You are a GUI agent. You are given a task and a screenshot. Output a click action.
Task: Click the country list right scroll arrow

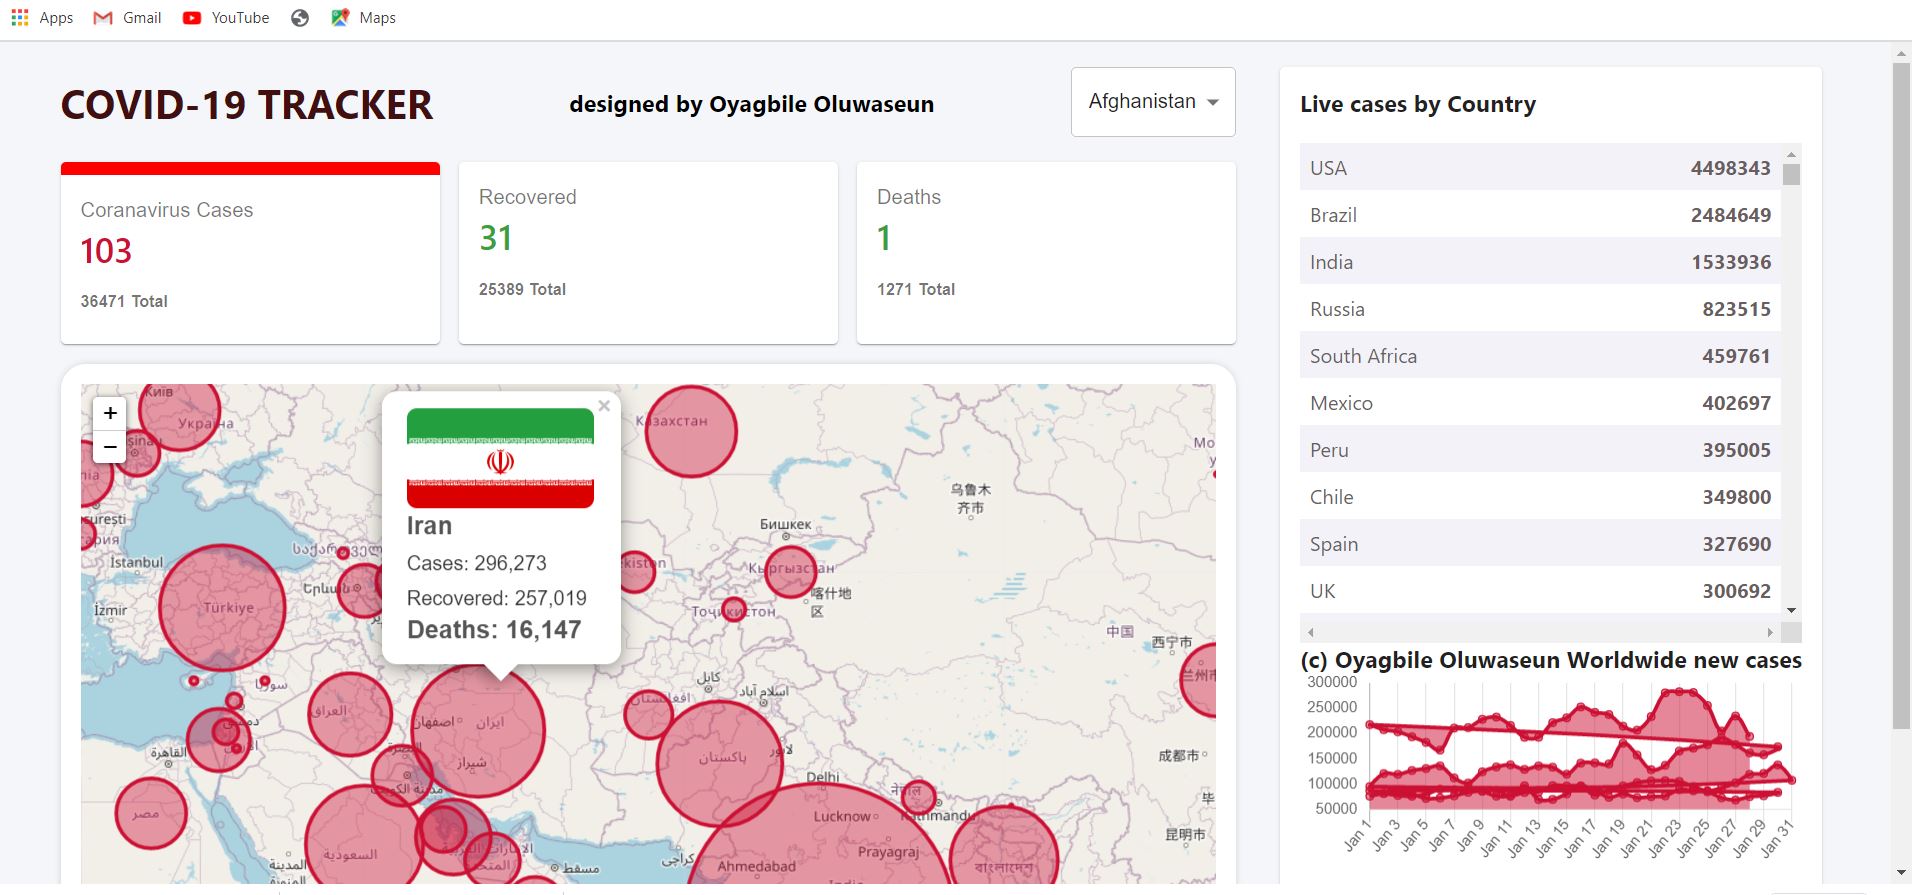point(1770,632)
